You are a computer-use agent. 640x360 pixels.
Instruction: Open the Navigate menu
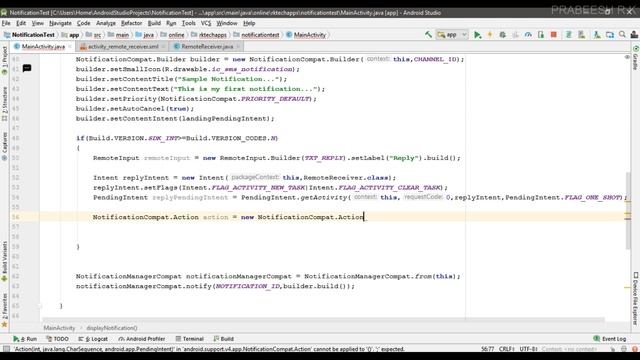60,23
